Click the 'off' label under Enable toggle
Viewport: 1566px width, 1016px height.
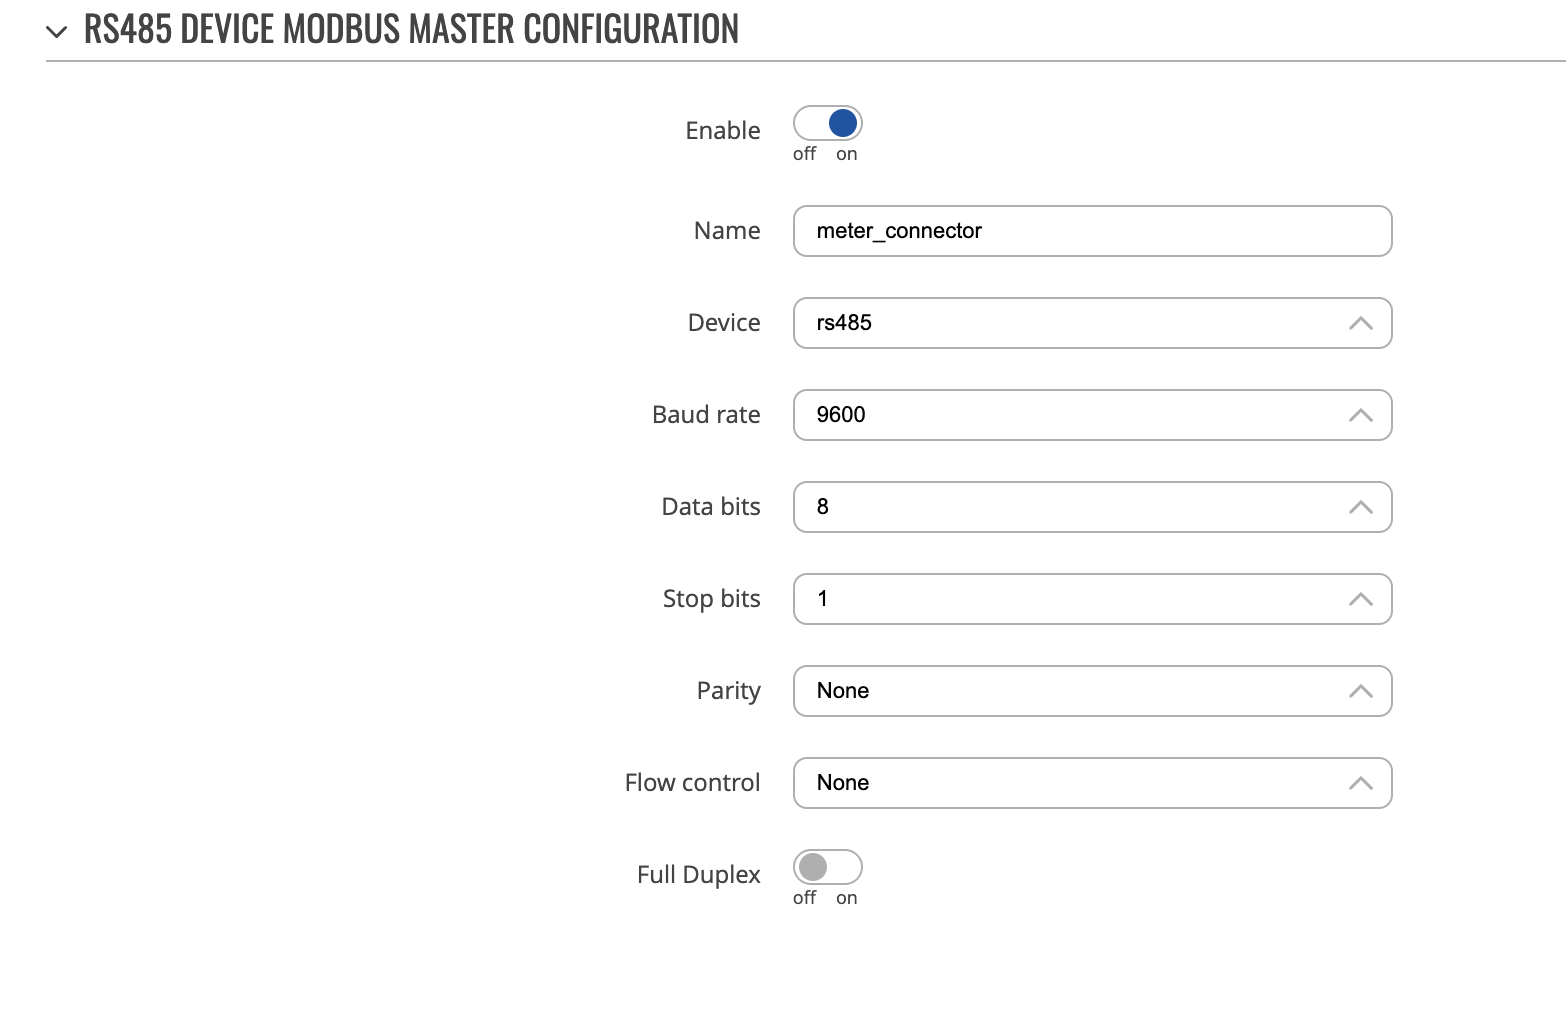tap(804, 154)
